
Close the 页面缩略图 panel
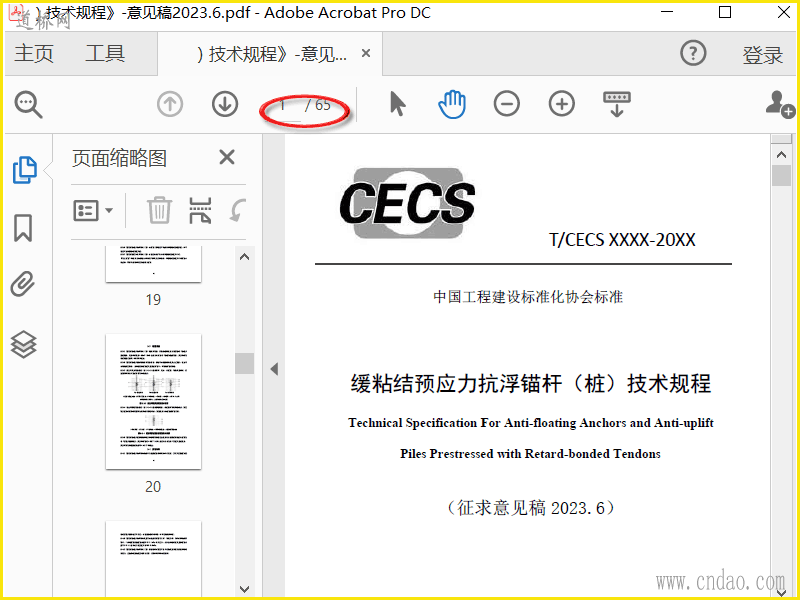[227, 157]
